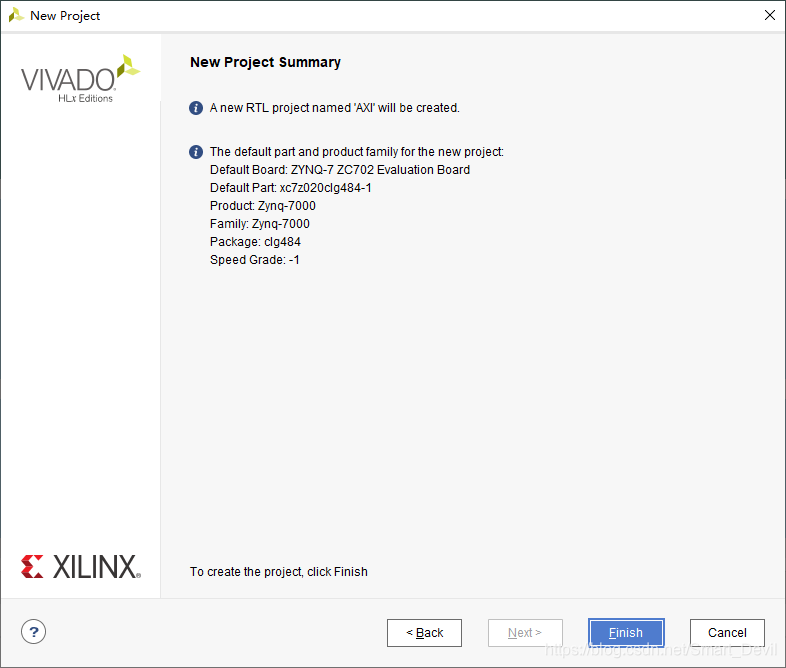Click the Vivado HLx Editions logo
Viewport: 786px width, 668px height.
pos(80,79)
